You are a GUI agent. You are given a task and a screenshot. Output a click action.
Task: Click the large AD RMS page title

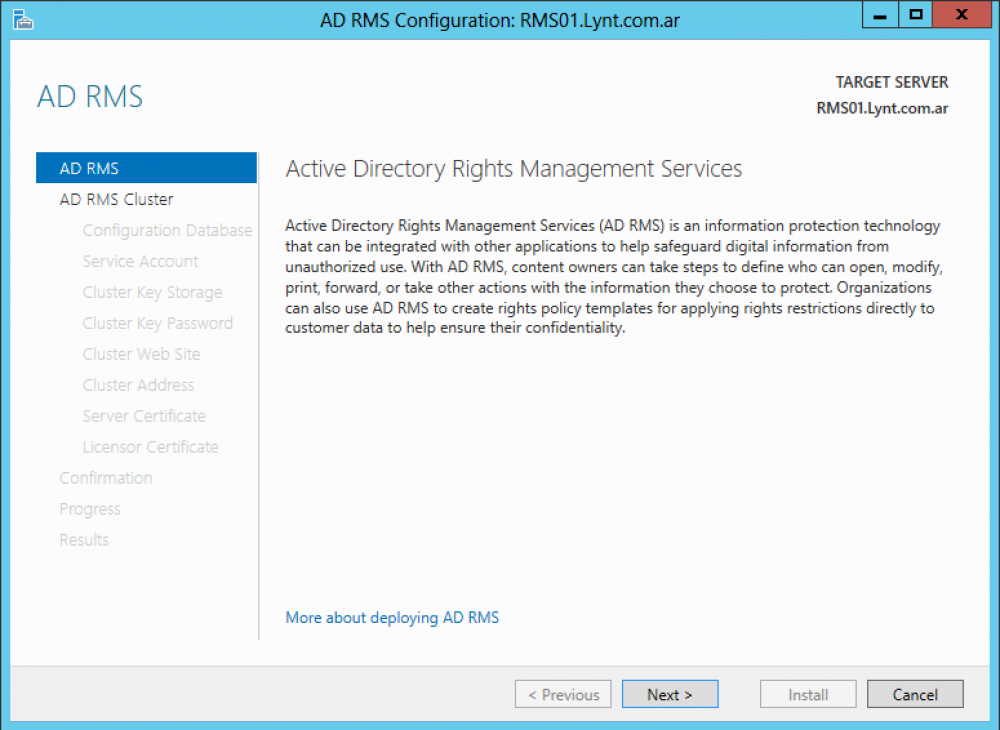[90, 97]
